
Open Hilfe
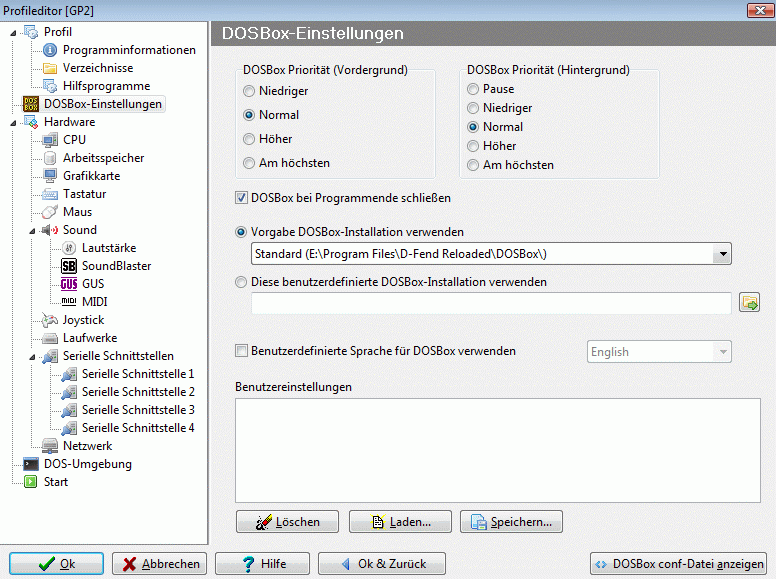[x=262, y=564]
